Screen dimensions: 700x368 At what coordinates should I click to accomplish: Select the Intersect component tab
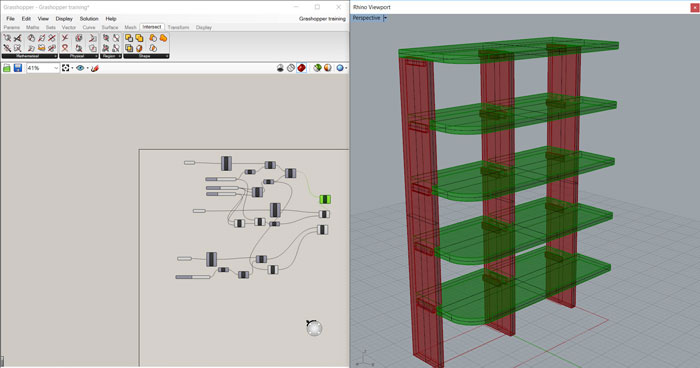point(152,27)
